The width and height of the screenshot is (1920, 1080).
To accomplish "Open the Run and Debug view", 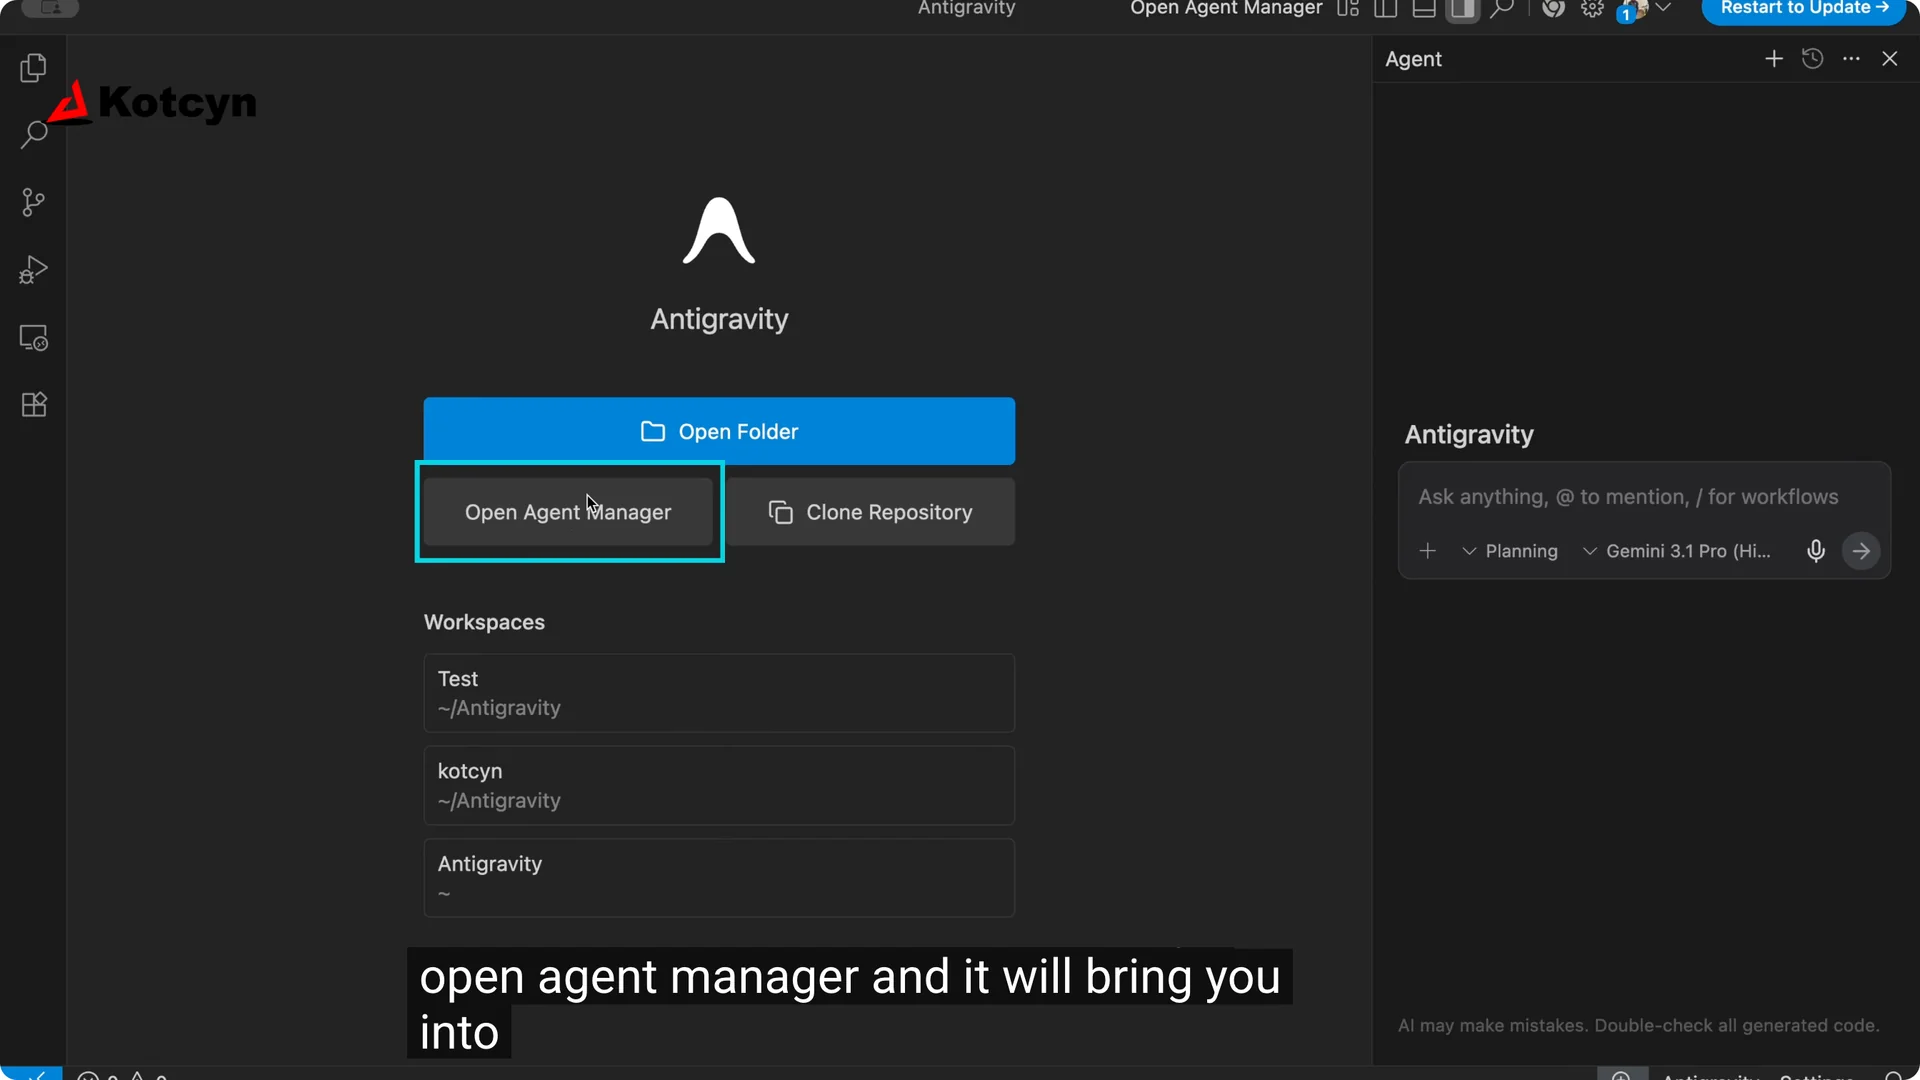I will [33, 270].
